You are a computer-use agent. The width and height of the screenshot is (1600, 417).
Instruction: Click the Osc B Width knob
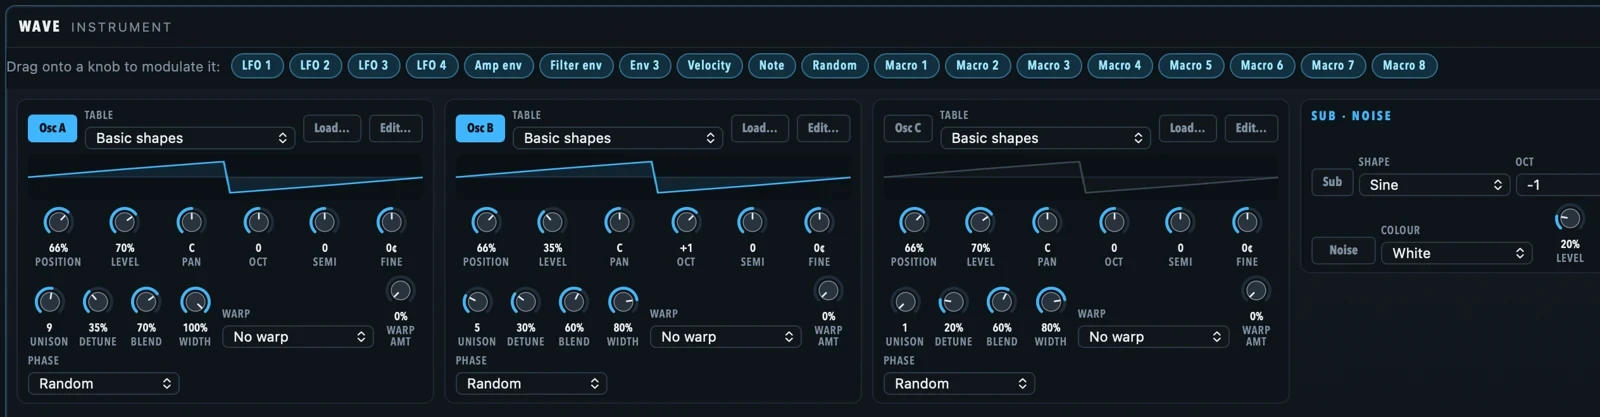pyautogui.click(x=623, y=301)
